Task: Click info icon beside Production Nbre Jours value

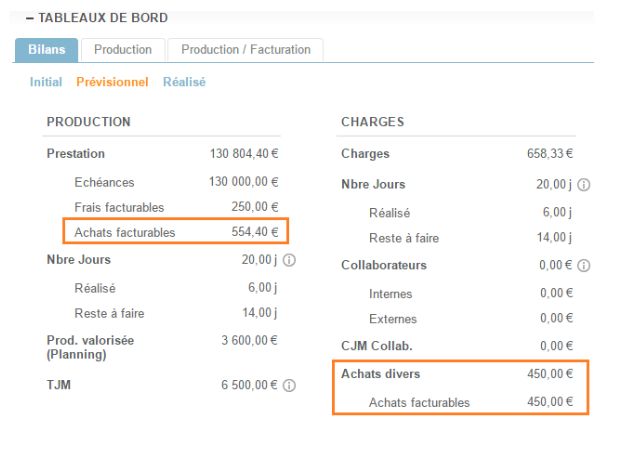Action: coord(289,260)
